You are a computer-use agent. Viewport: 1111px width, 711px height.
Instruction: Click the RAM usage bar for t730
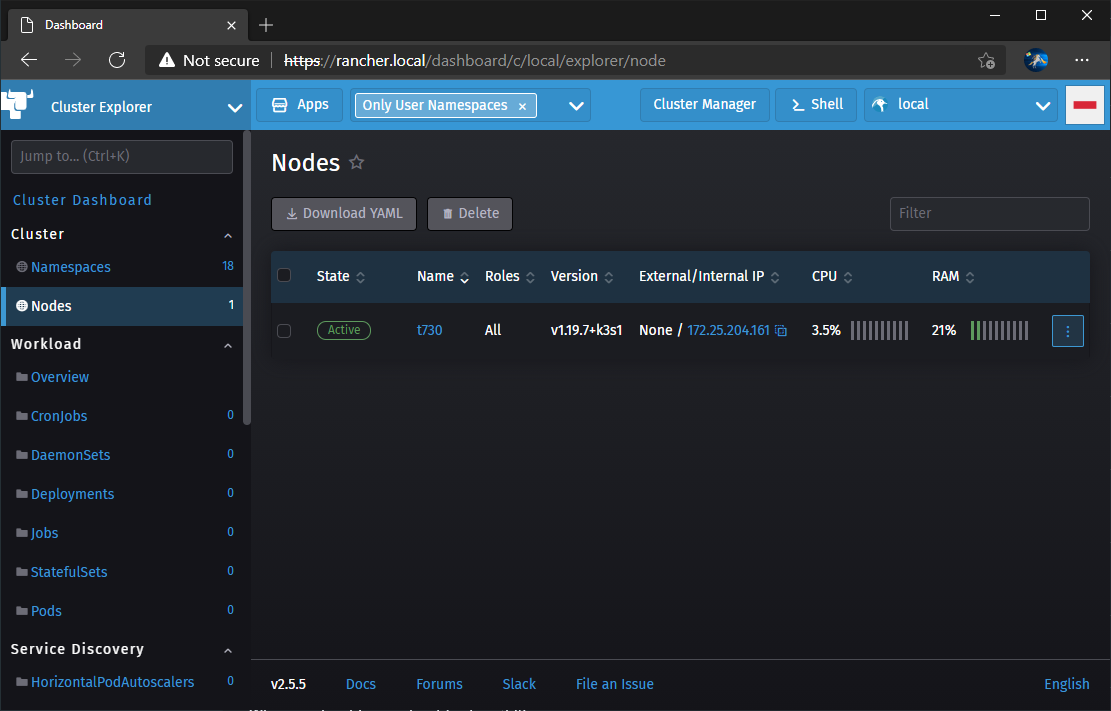999,330
